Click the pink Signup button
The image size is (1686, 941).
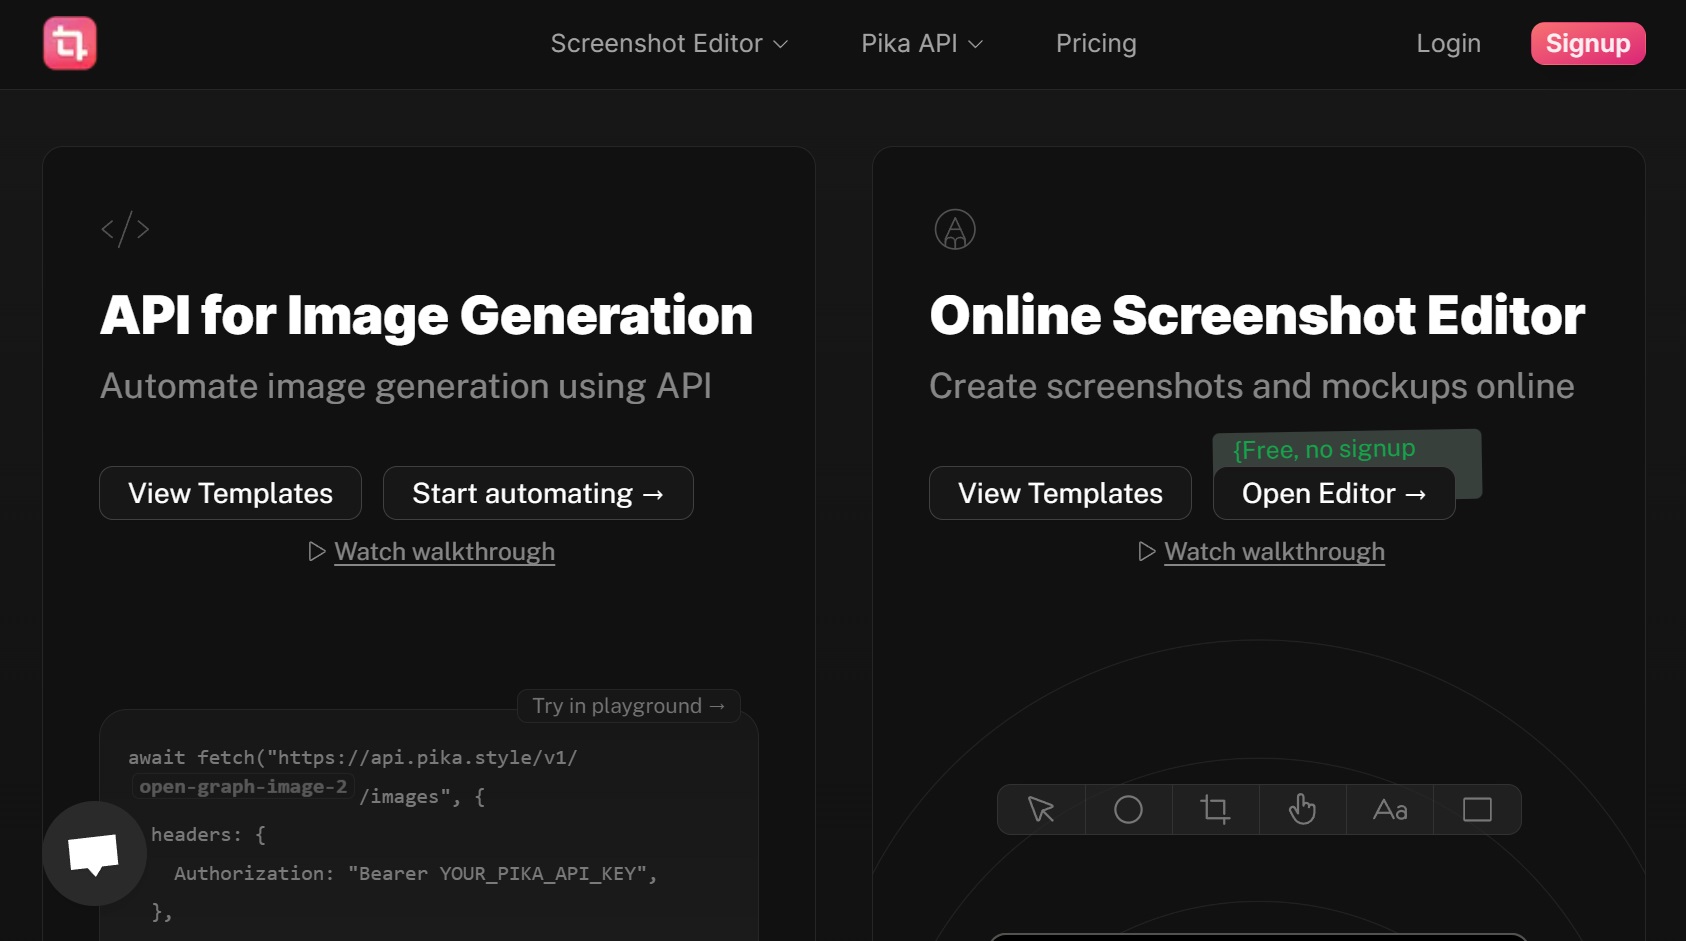[x=1588, y=43]
